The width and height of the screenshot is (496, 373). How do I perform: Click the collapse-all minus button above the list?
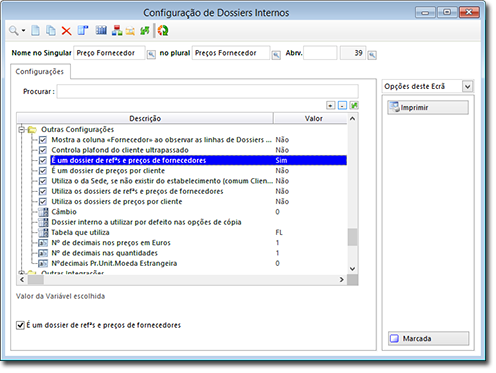(342, 106)
